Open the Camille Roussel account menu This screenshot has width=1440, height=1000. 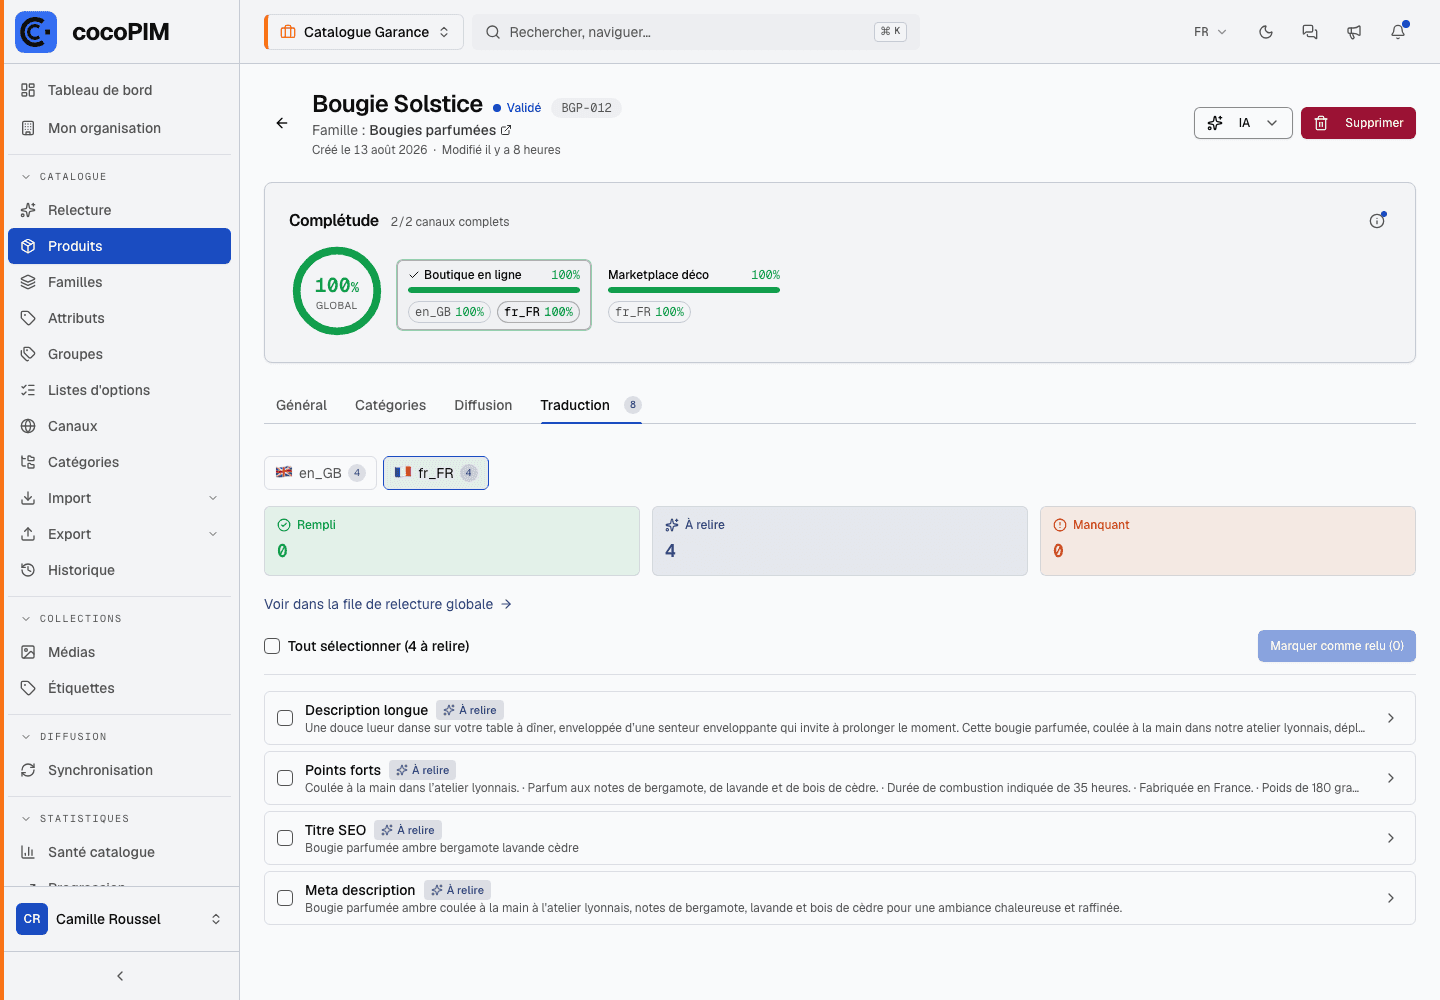[x=119, y=919]
